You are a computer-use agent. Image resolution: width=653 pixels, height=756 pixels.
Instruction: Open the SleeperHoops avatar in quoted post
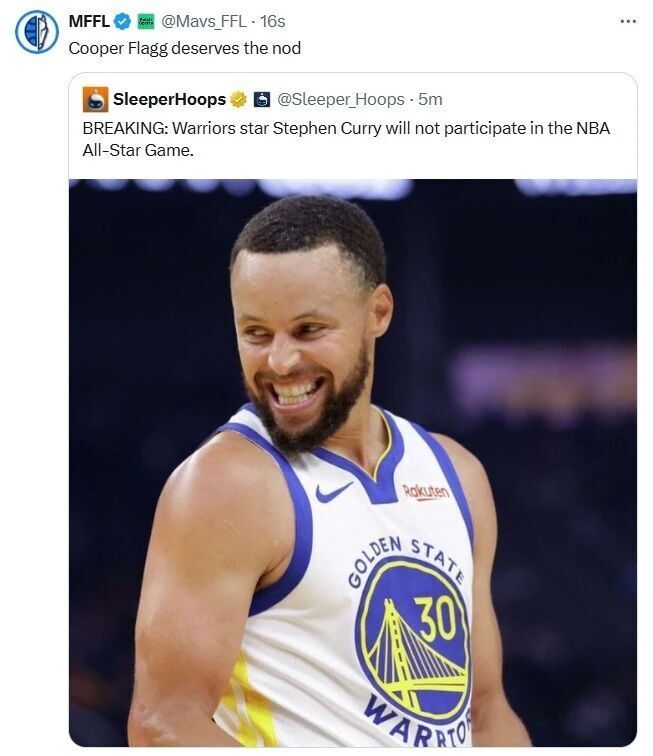(95, 99)
